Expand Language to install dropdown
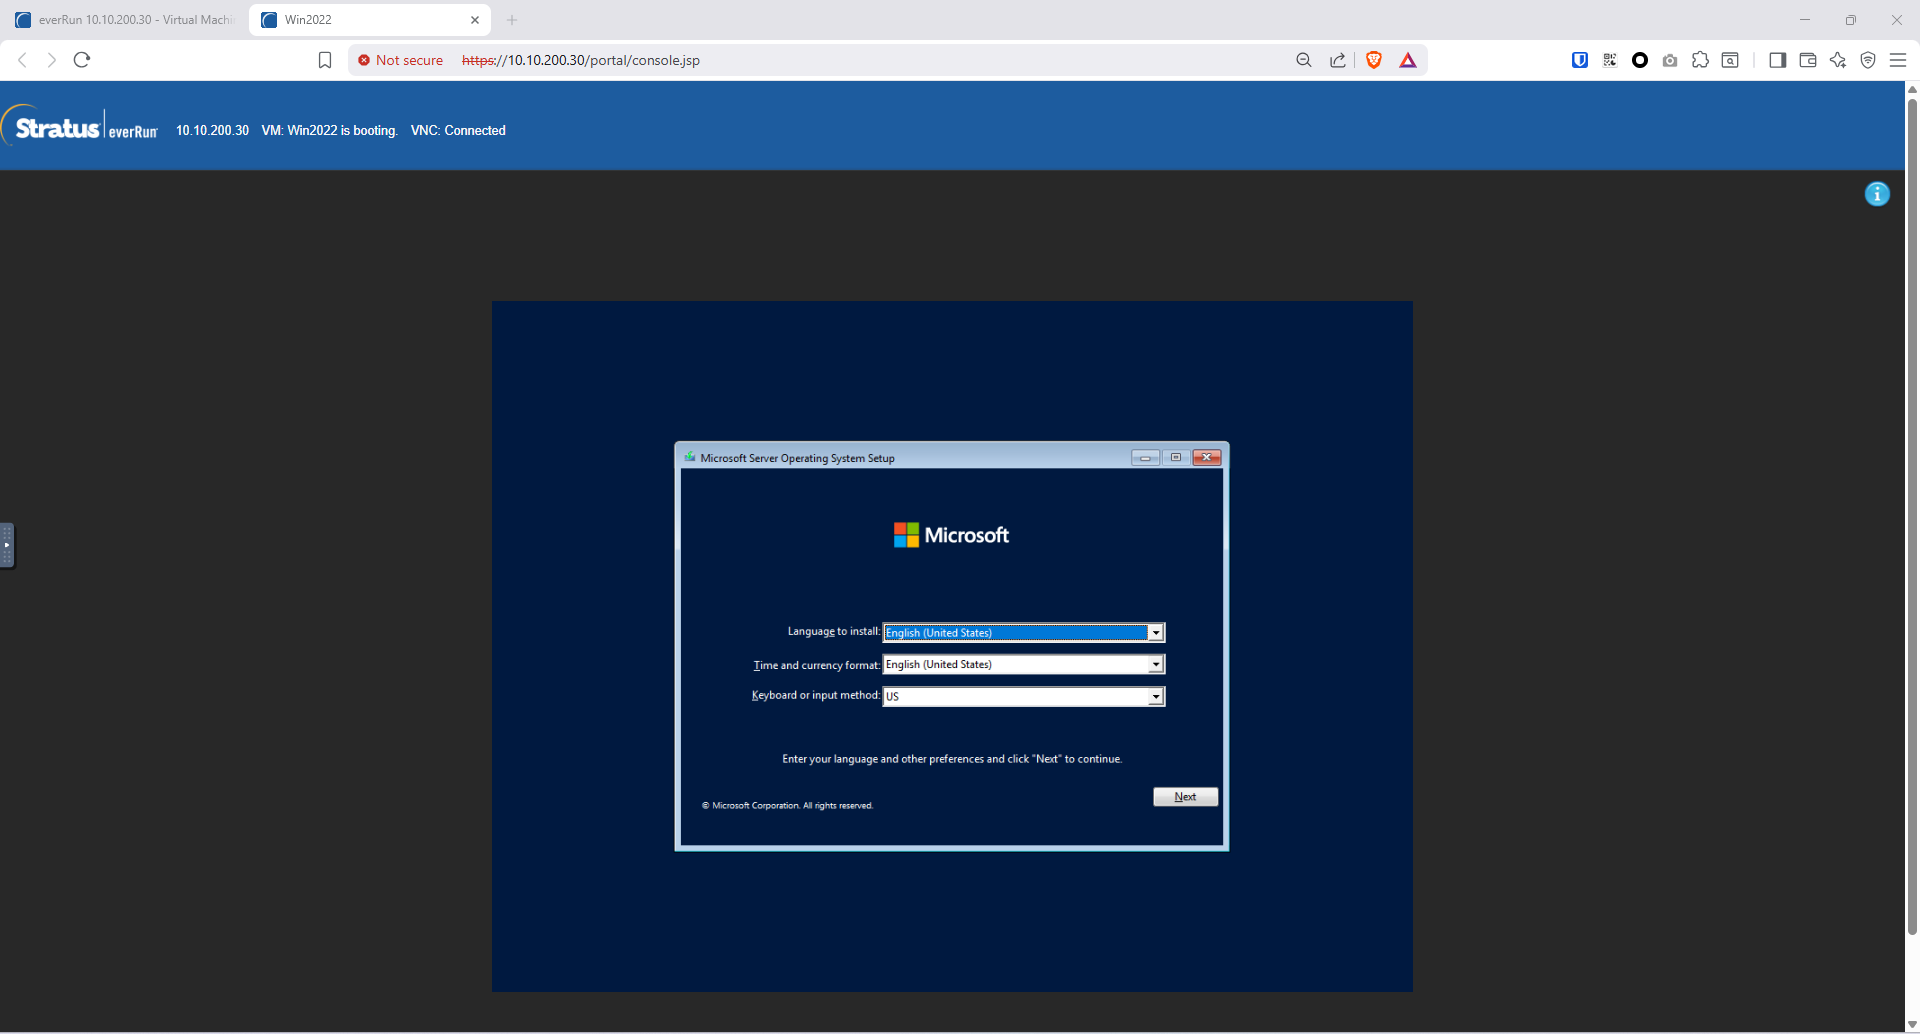 (1155, 633)
